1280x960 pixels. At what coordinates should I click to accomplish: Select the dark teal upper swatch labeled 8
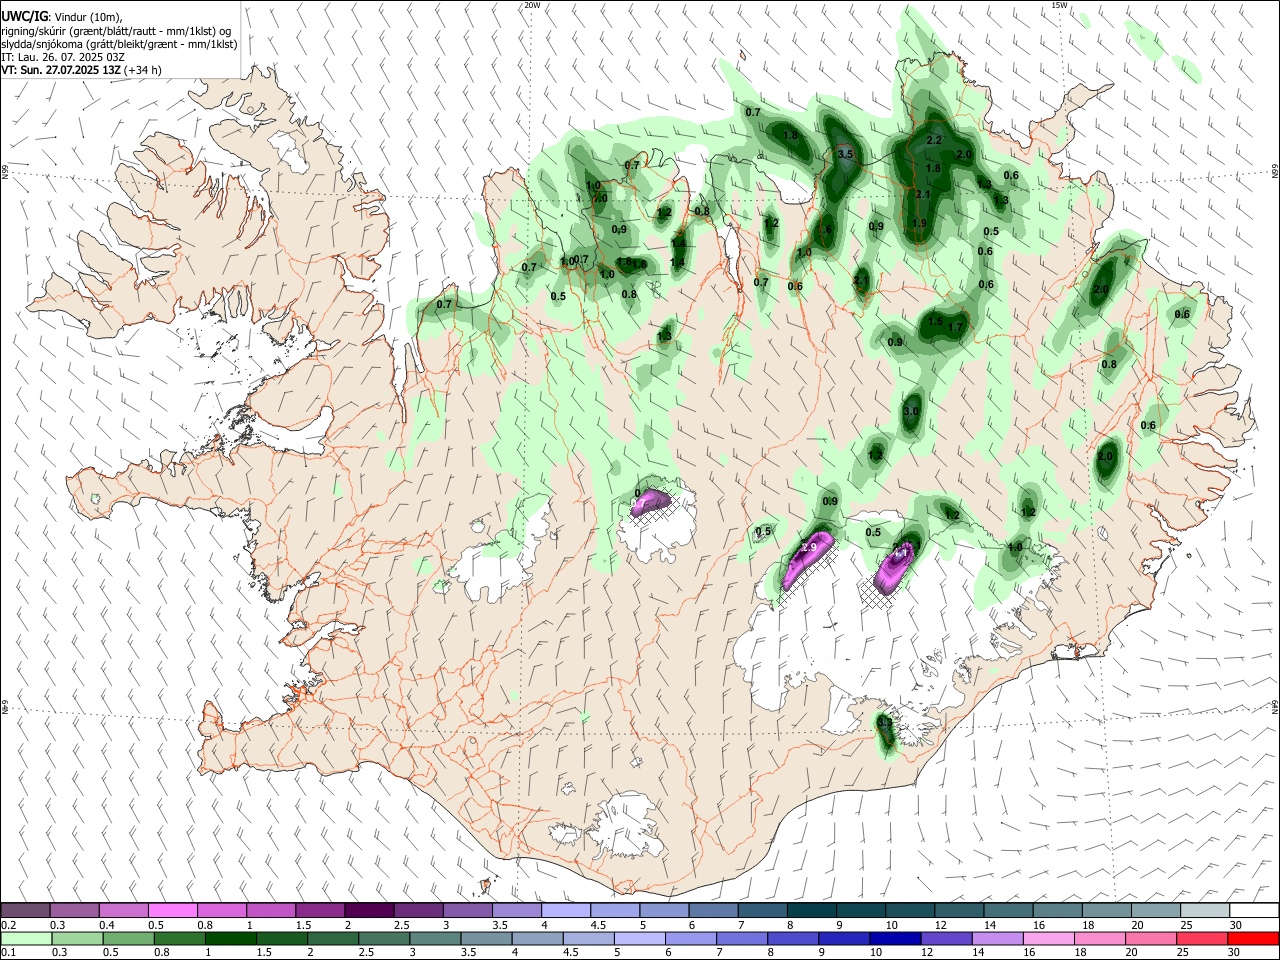[810, 910]
